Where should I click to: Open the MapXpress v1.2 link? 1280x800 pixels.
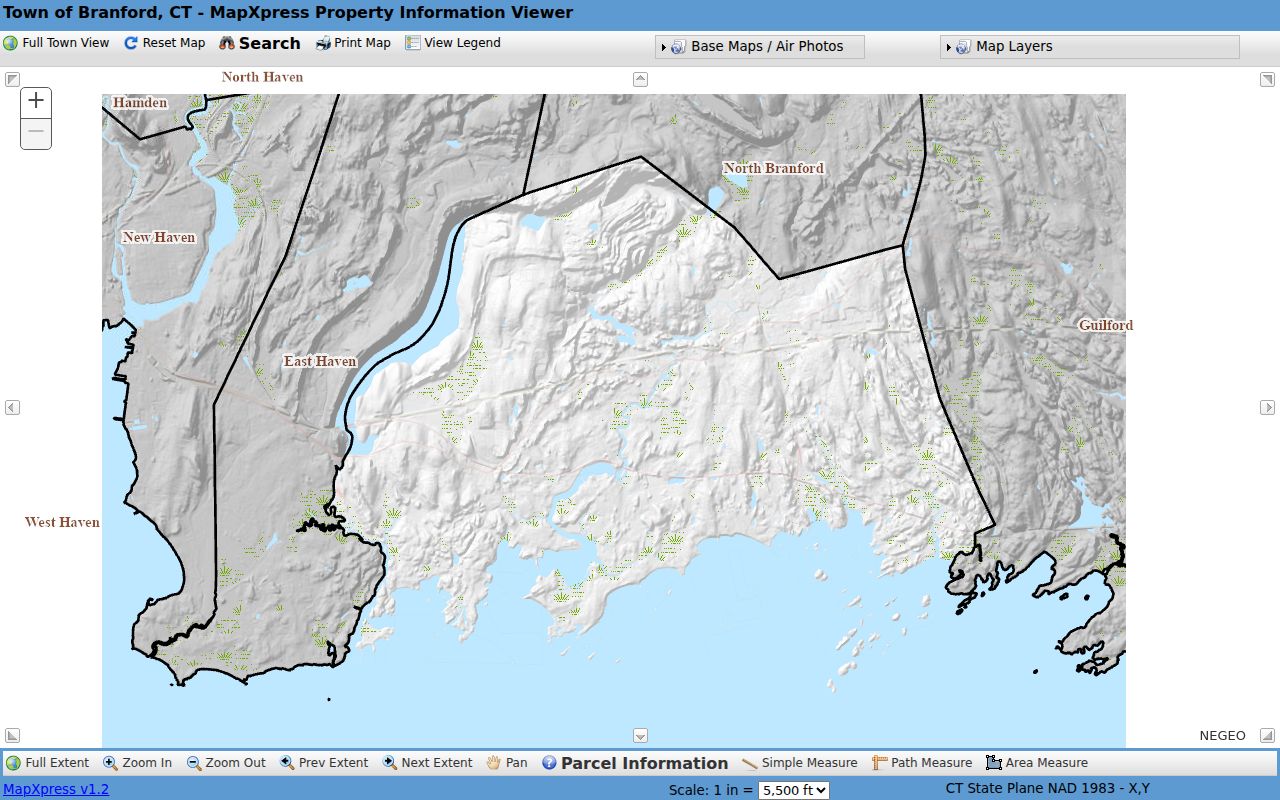pos(56,789)
